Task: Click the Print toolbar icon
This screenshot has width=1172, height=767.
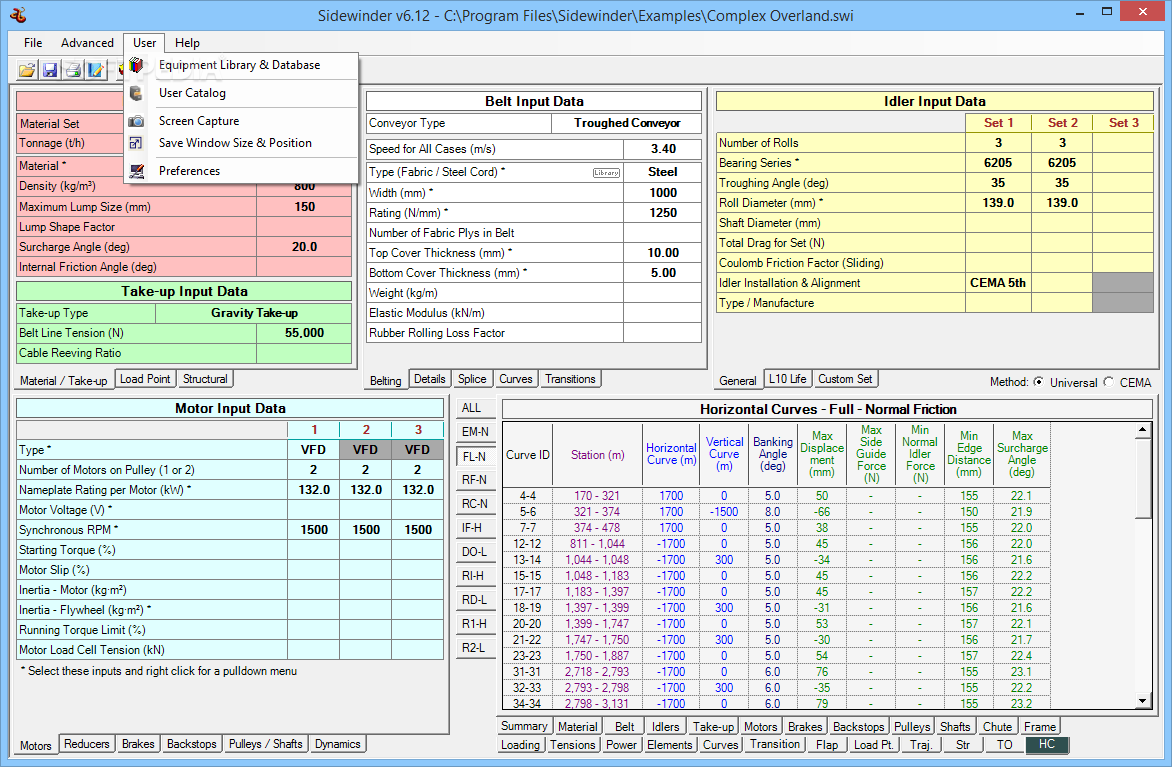Action: (73, 69)
